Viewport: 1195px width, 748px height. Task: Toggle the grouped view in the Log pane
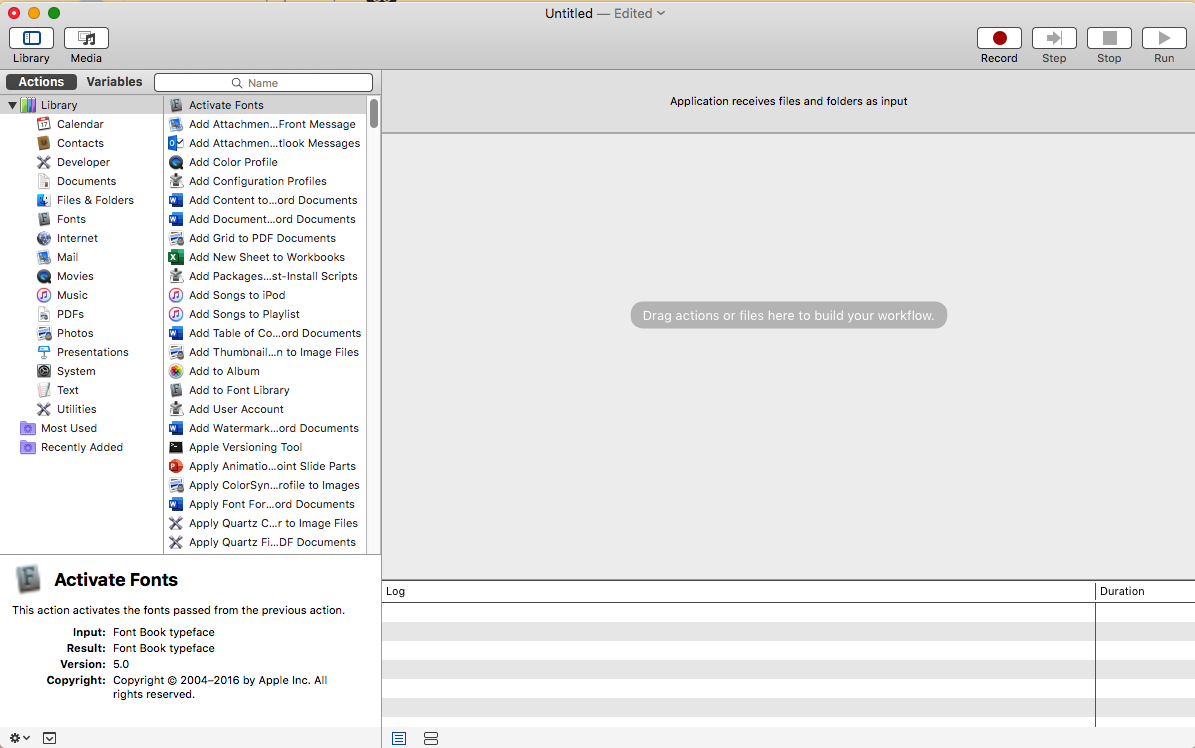coord(430,738)
